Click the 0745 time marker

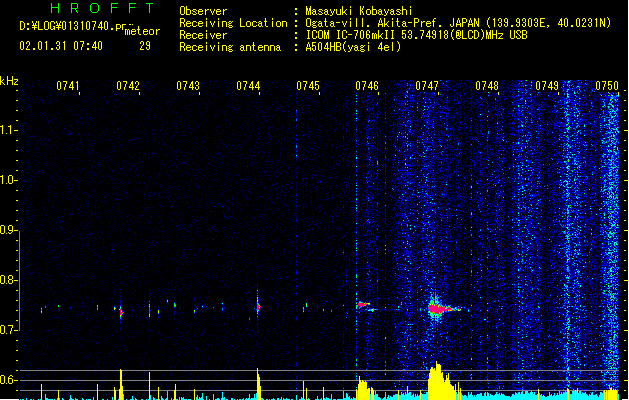308,86
